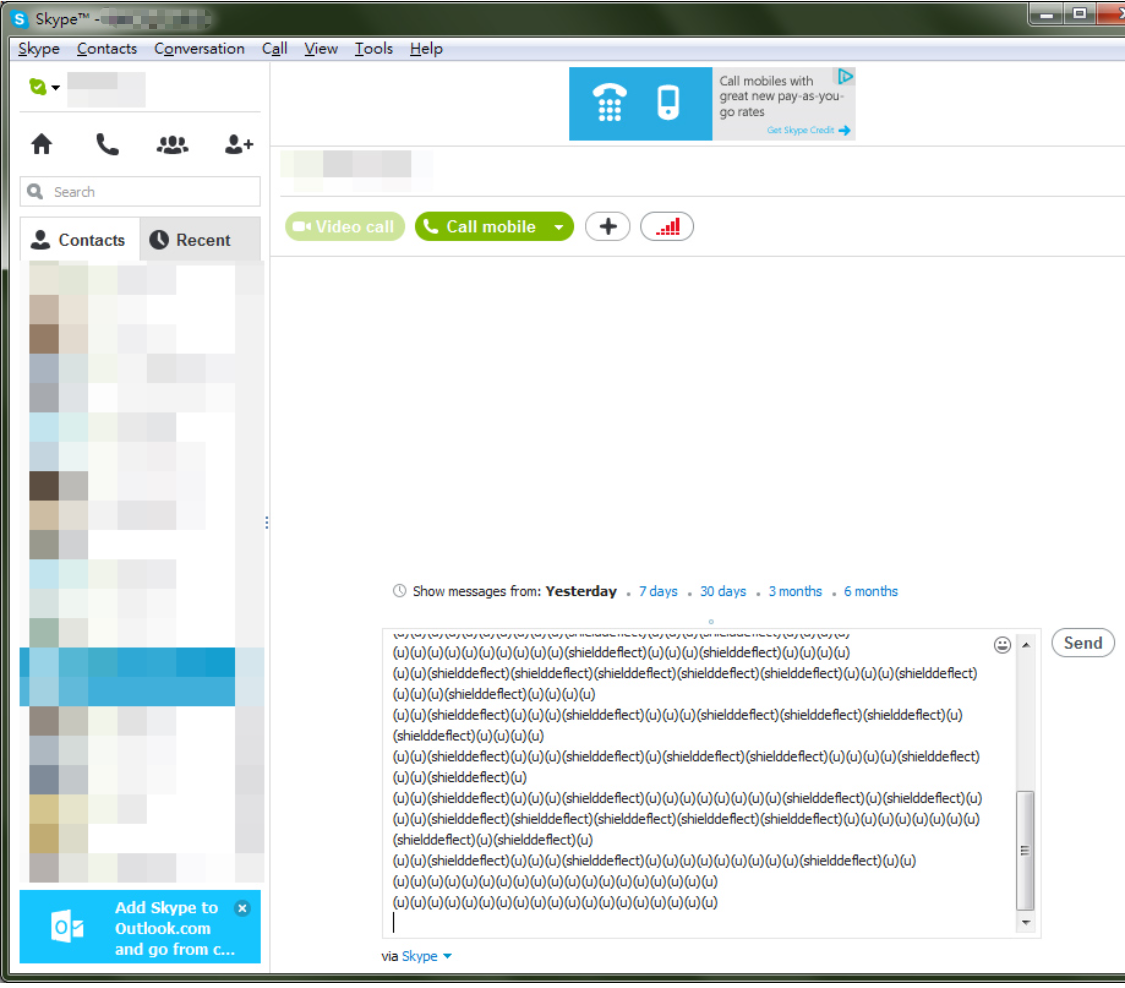Click the Home icon in sidebar
Viewport: 1125px width, 988px height.
click(42, 145)
